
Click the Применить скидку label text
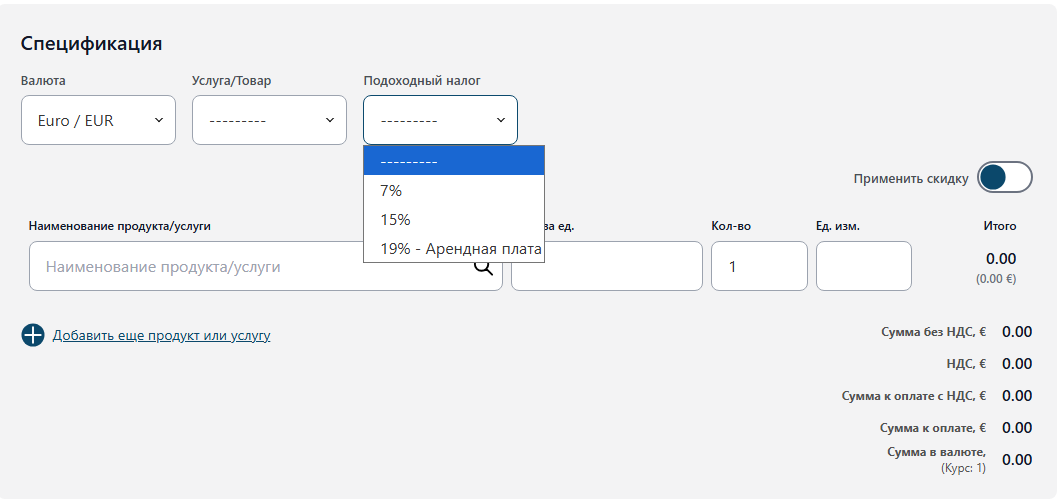pos(910,179)
